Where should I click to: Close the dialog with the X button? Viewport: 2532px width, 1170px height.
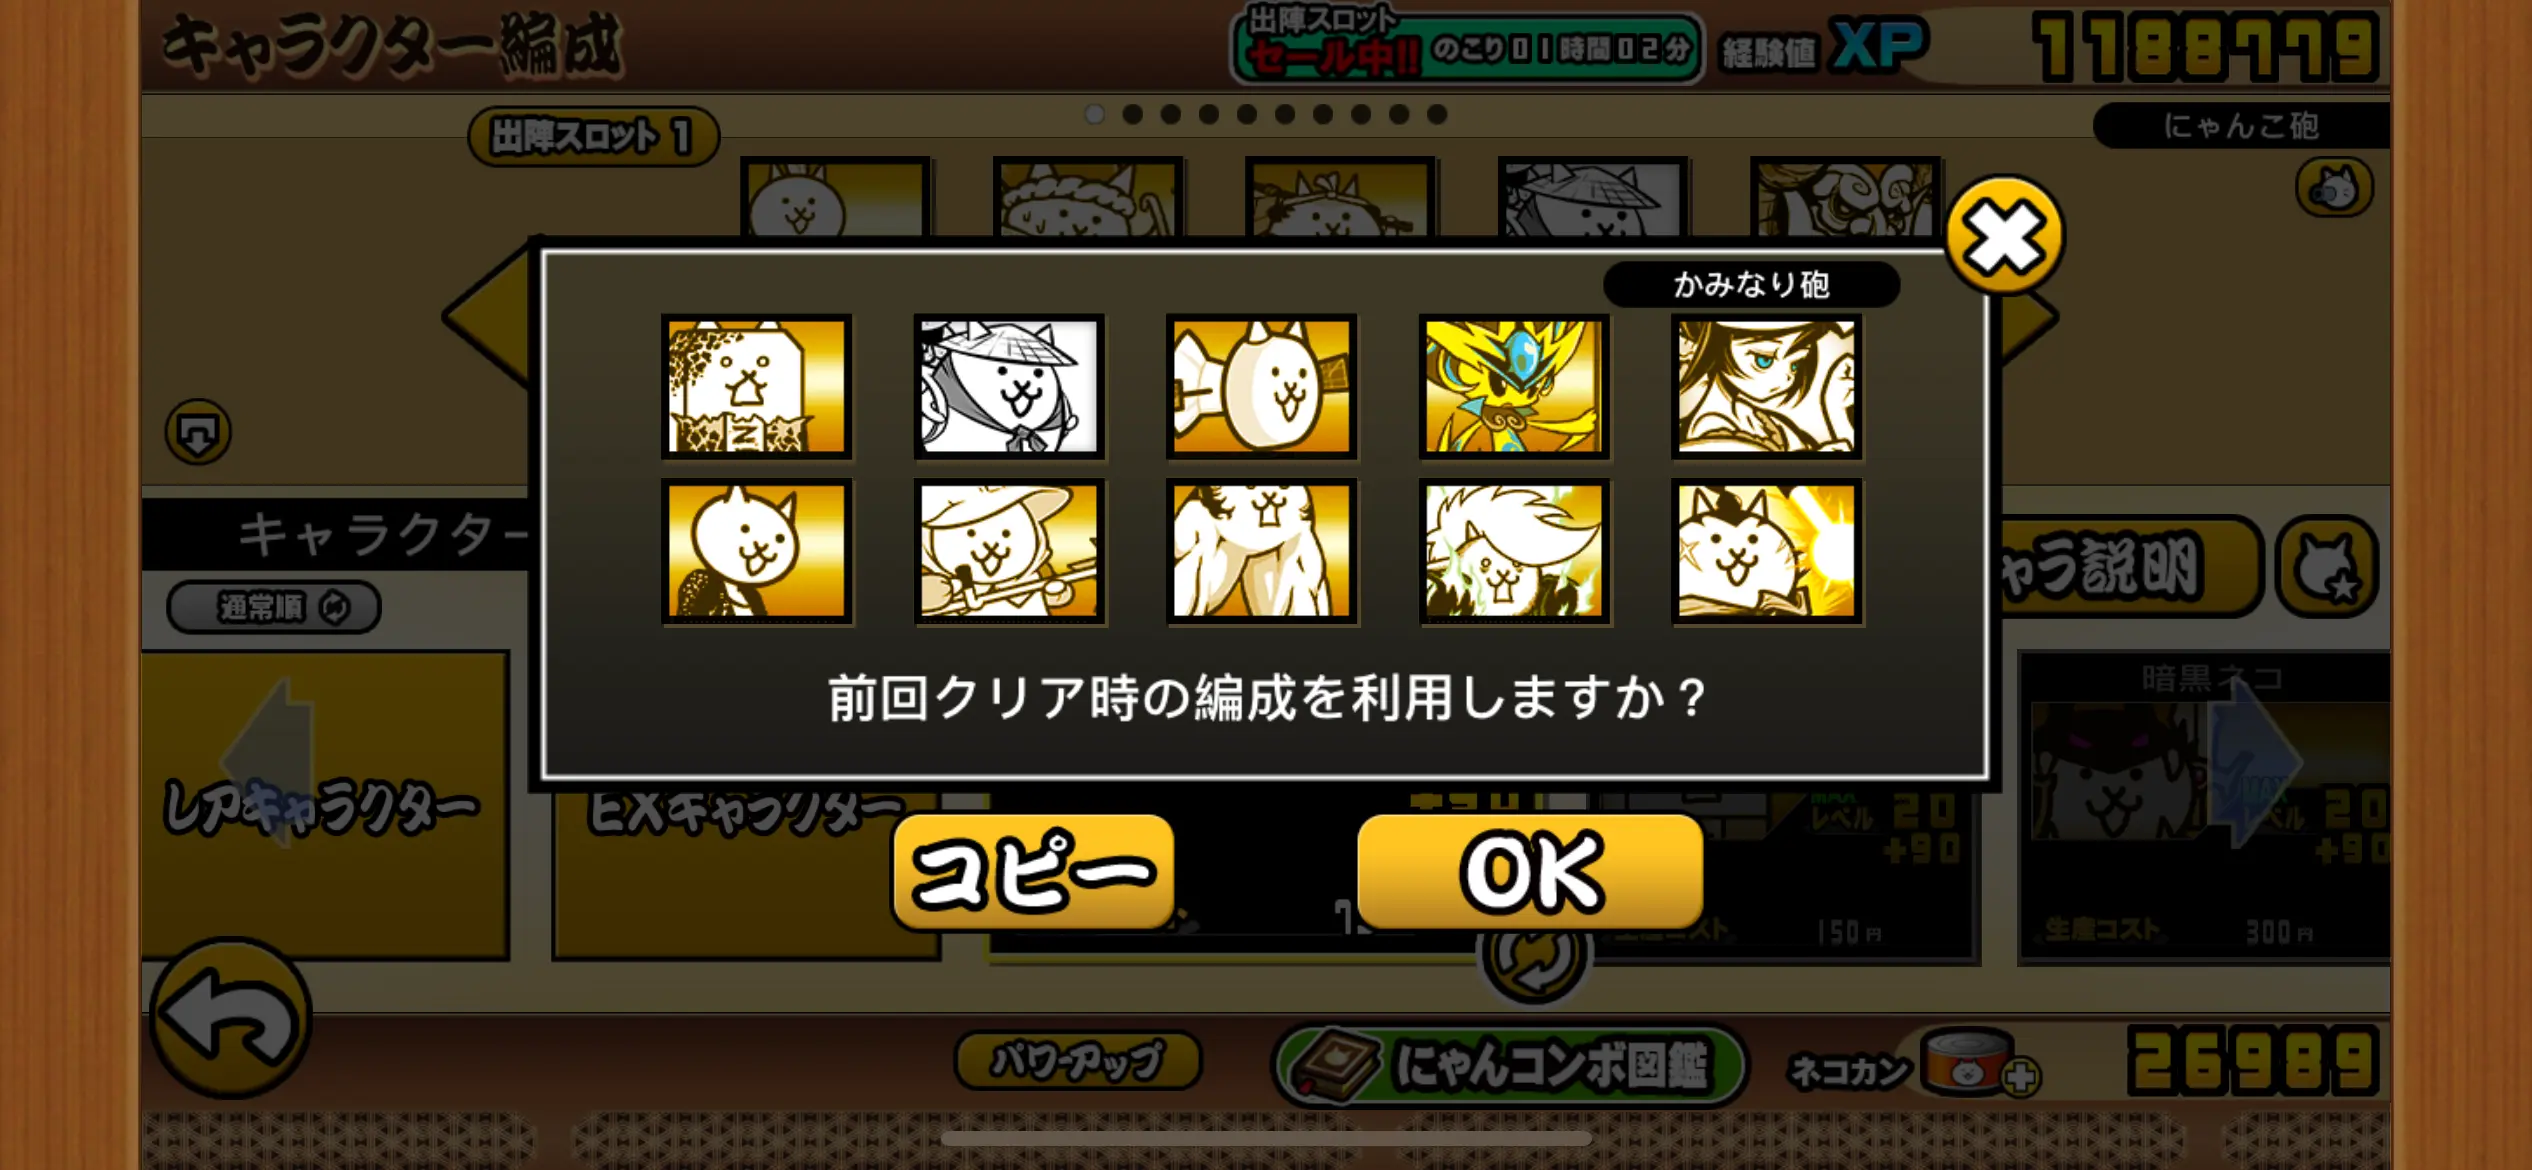click(x=2004, y=237)
